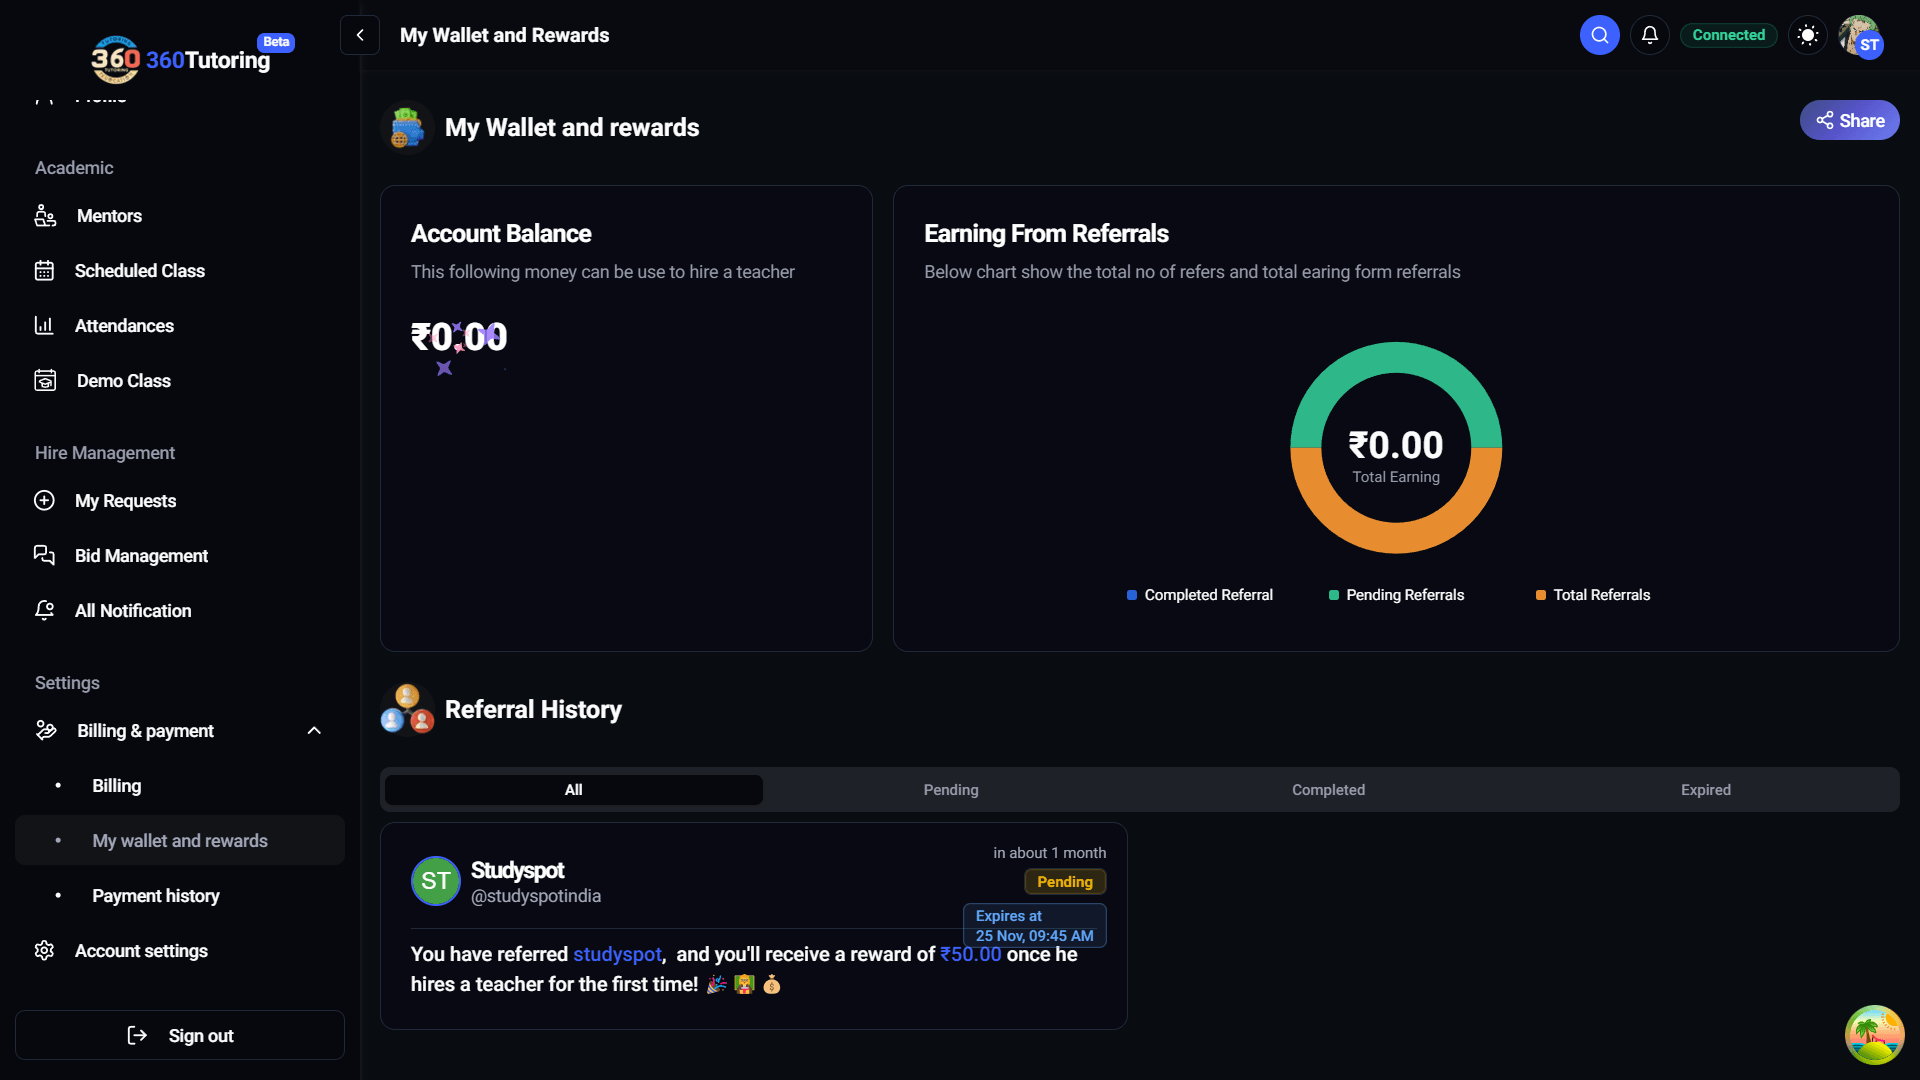The image size is (1920, 1080).
Task: Toggle Pending Referrals legend item
Action: 1396,595
